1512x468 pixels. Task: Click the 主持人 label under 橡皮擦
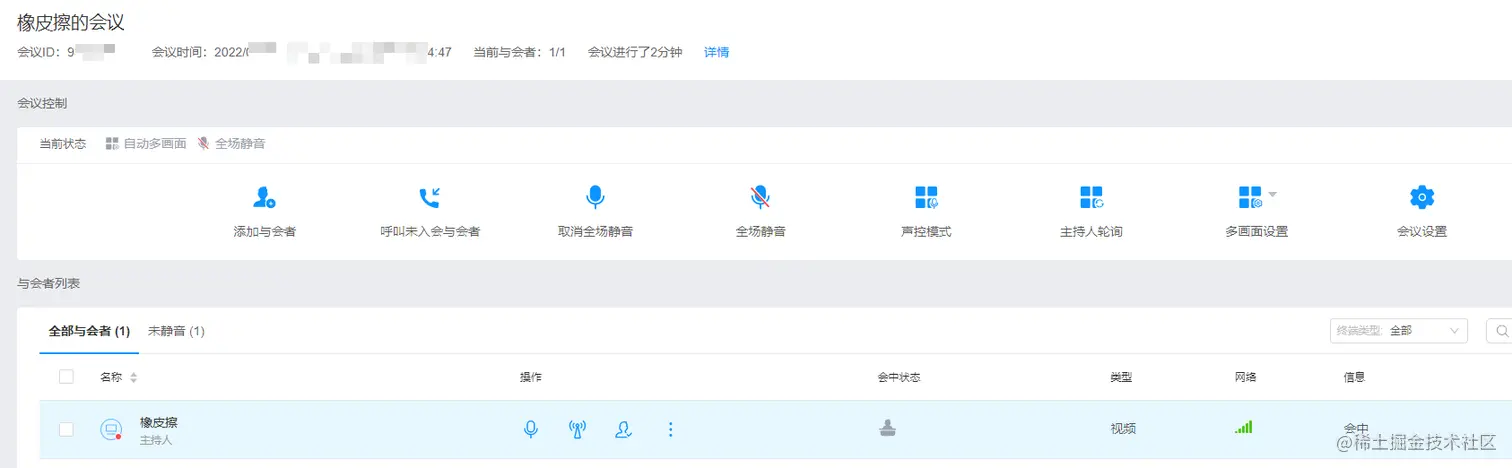(156, 440)
